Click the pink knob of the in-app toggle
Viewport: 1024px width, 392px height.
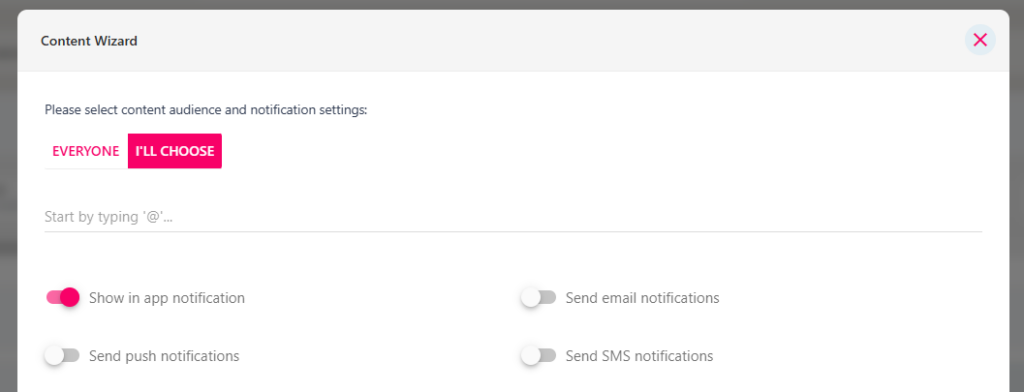pos(70,298)
